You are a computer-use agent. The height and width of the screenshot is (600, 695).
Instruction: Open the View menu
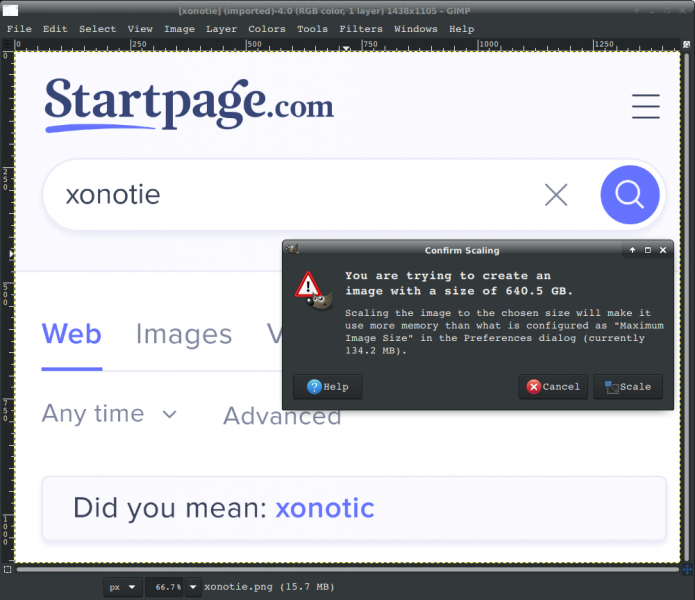(140, 29)
